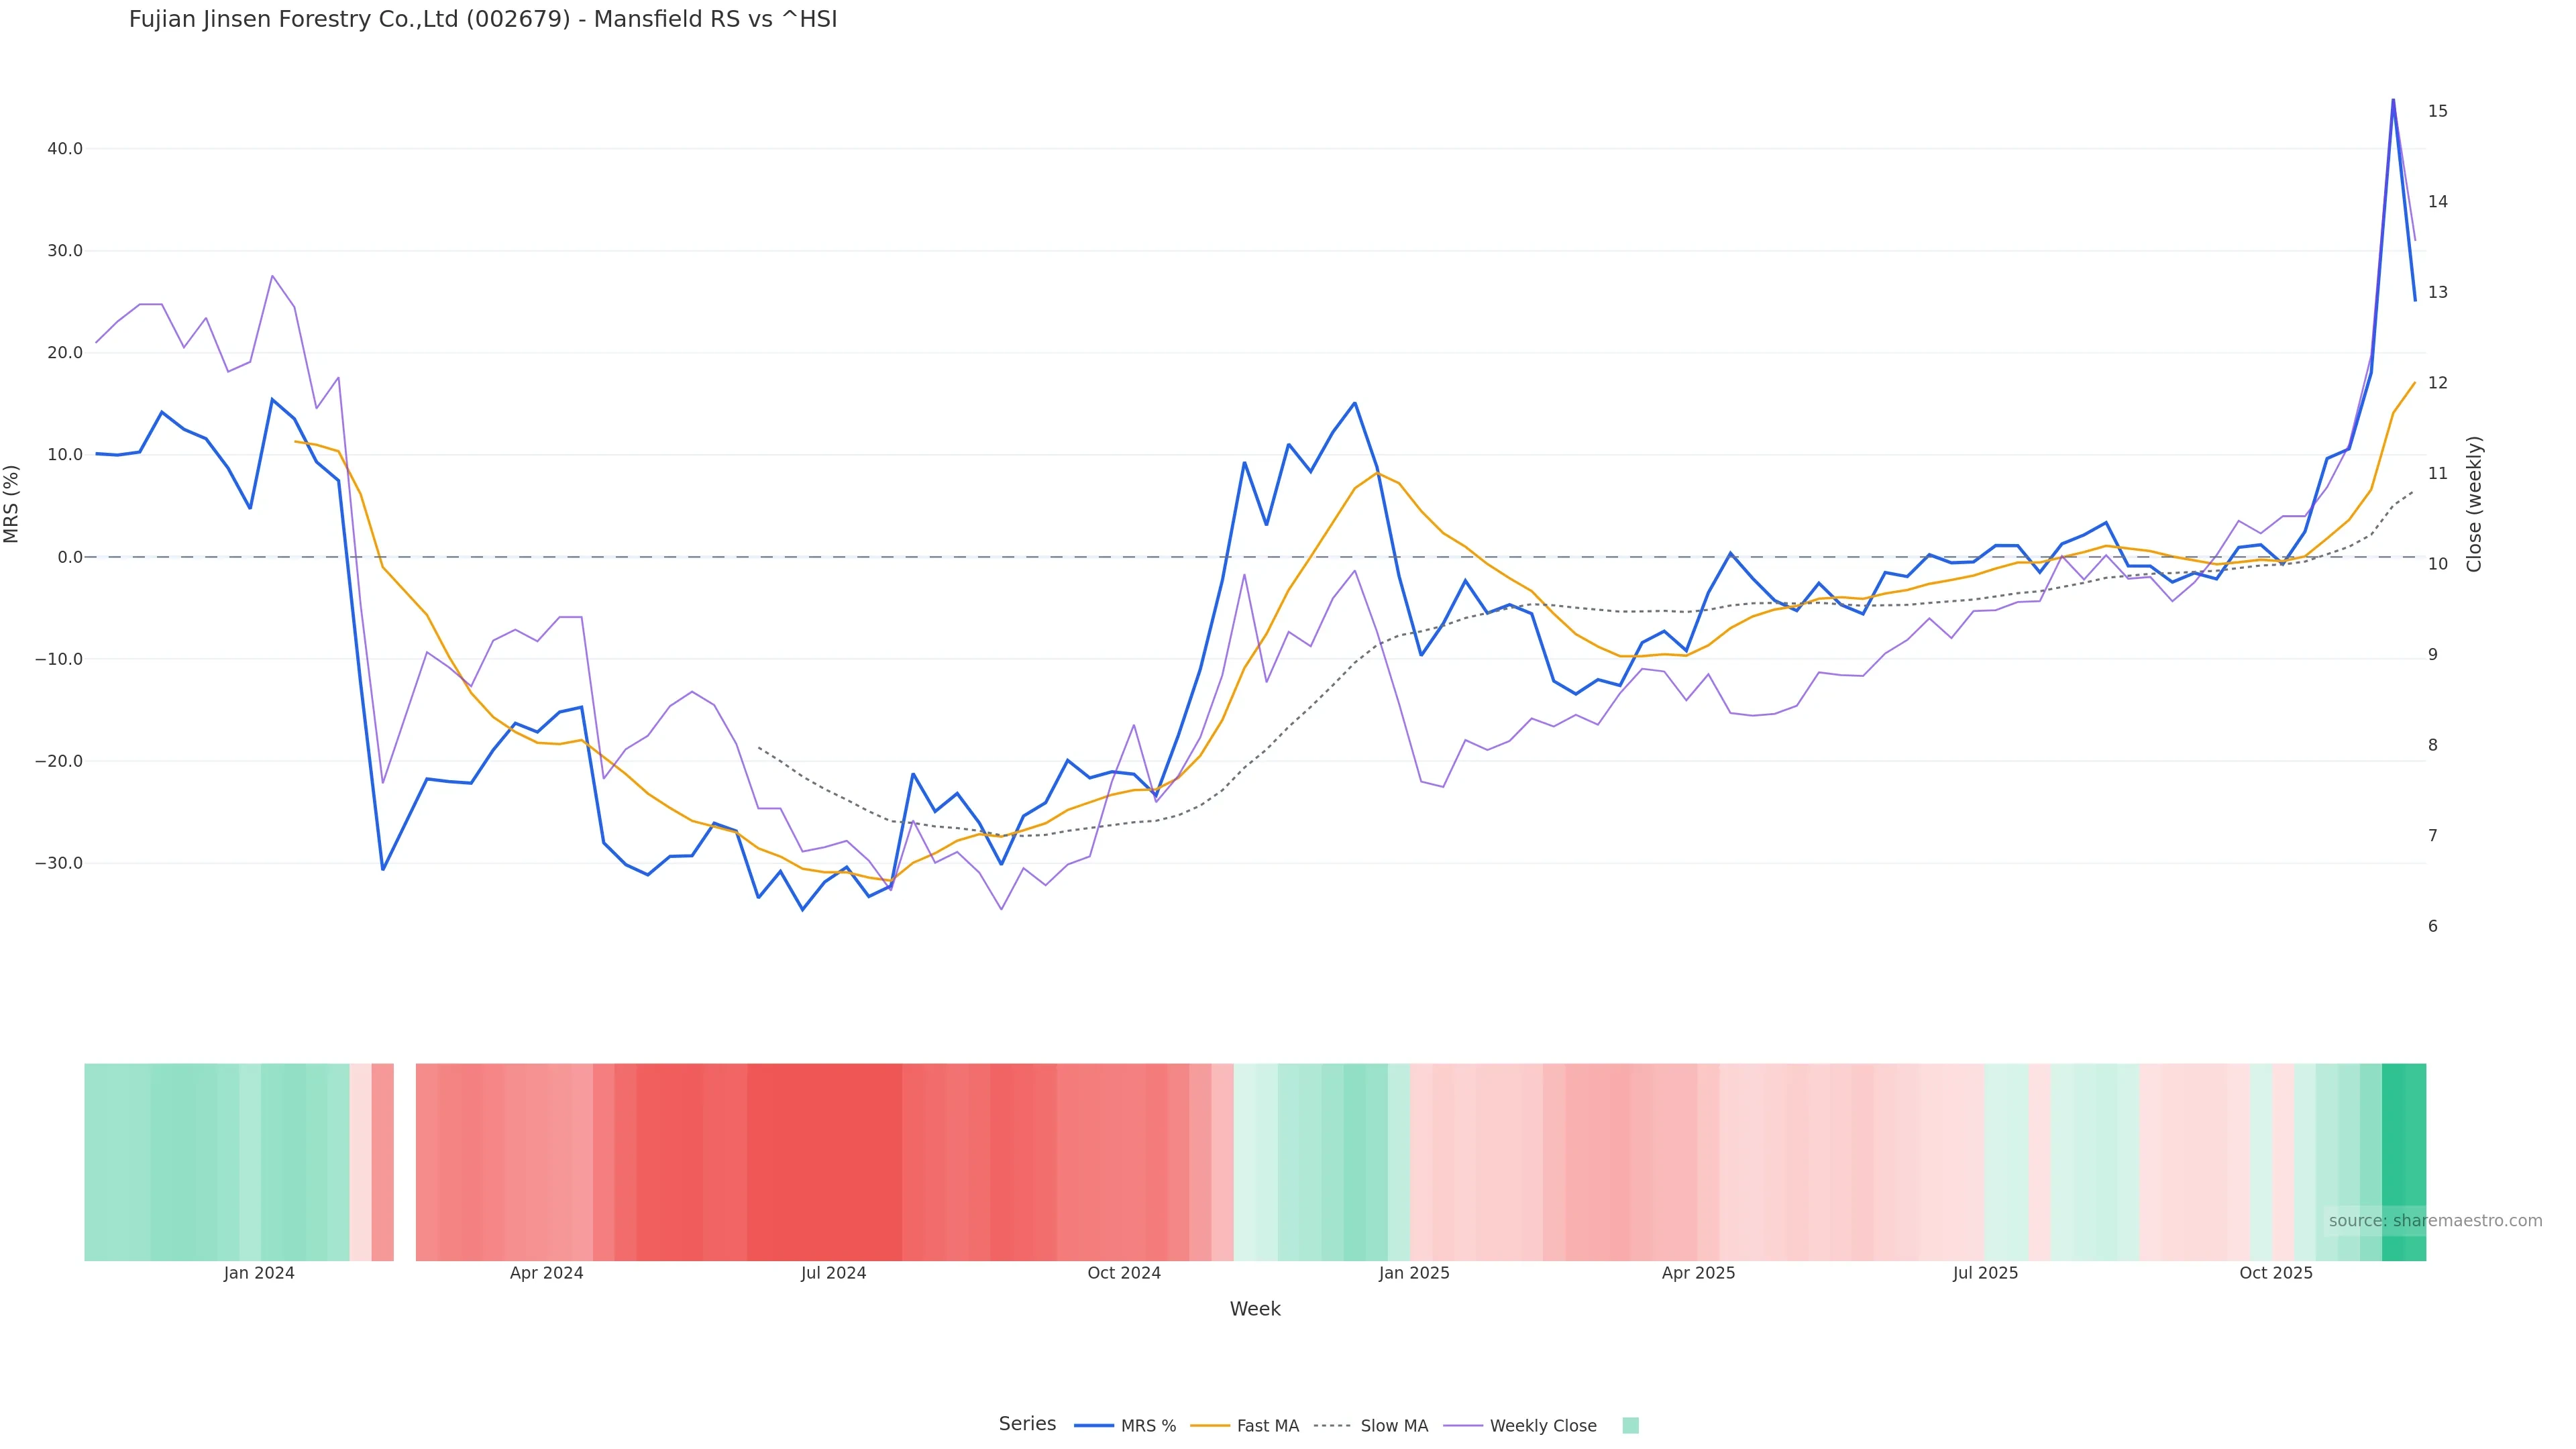
Task: Open the sharemaestro.com source watermark
Action: click(2434, 1221)
